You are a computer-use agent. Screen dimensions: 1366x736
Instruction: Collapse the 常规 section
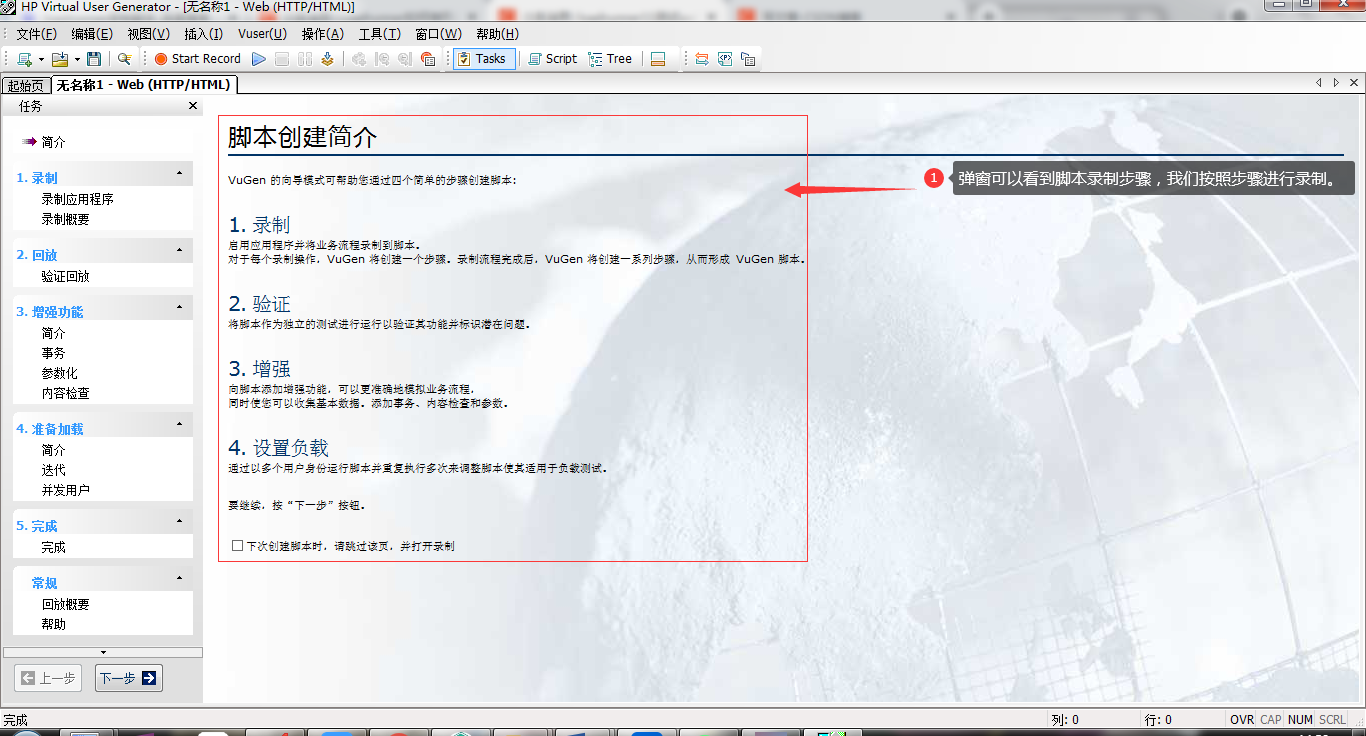(179, 579)
